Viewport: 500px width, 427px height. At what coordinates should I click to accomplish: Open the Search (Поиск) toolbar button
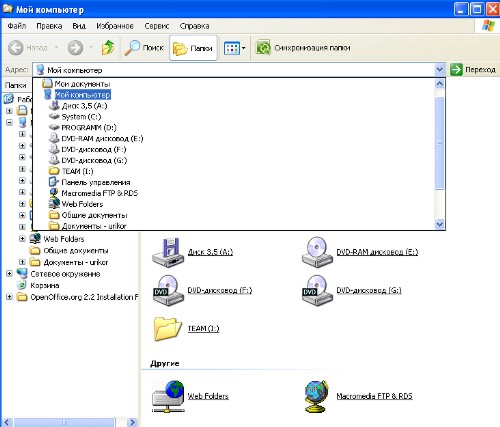tap(144, 48)
